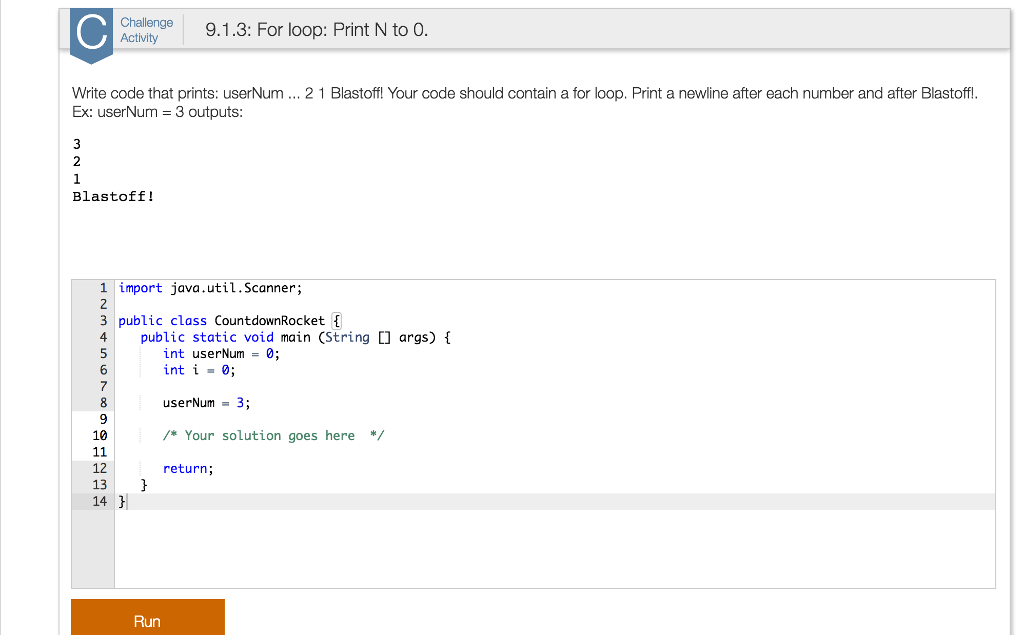Click line number 1 in the gutter
The height and width of the screenshot is (635, 1024).
[99, 288]
